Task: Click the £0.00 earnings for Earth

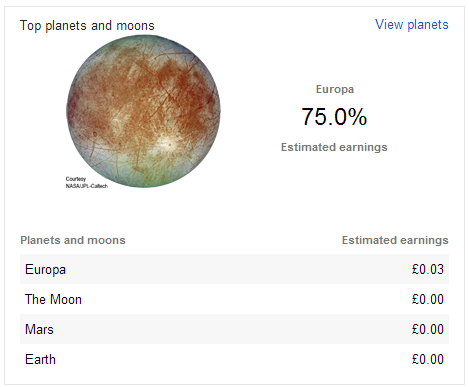Action: coord(428,359)
